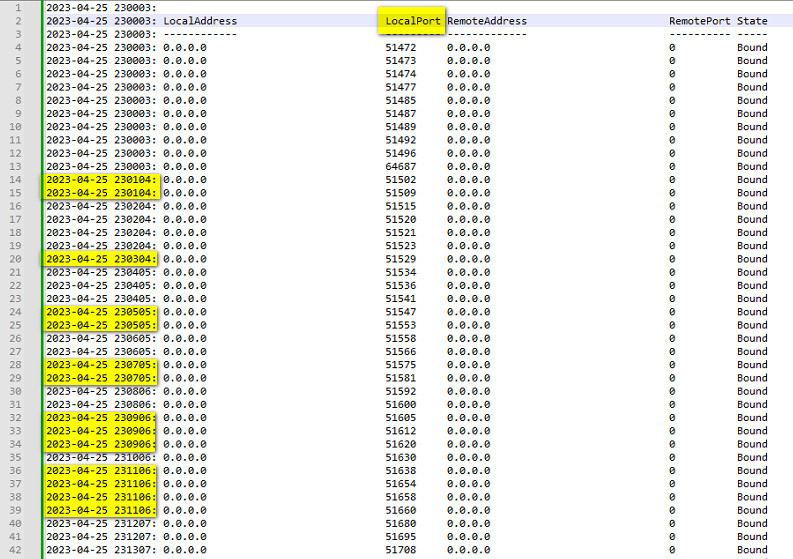The width and height of the screenshot is (793, 559).
Task: Click the remote port 0 in port 51600 row
Action: tap(672, 404)
